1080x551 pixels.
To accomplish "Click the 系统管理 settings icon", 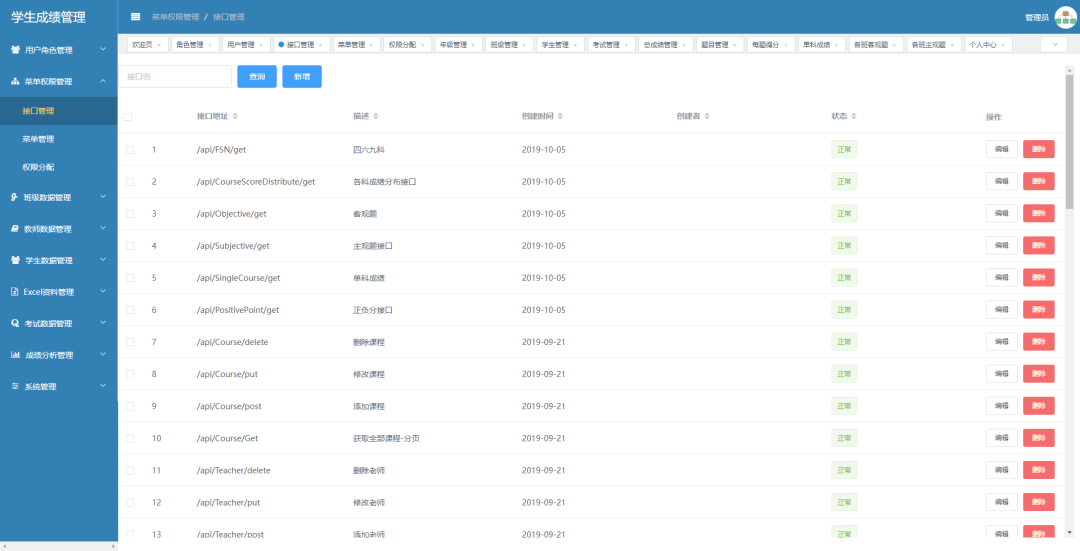I will (15, 386).
